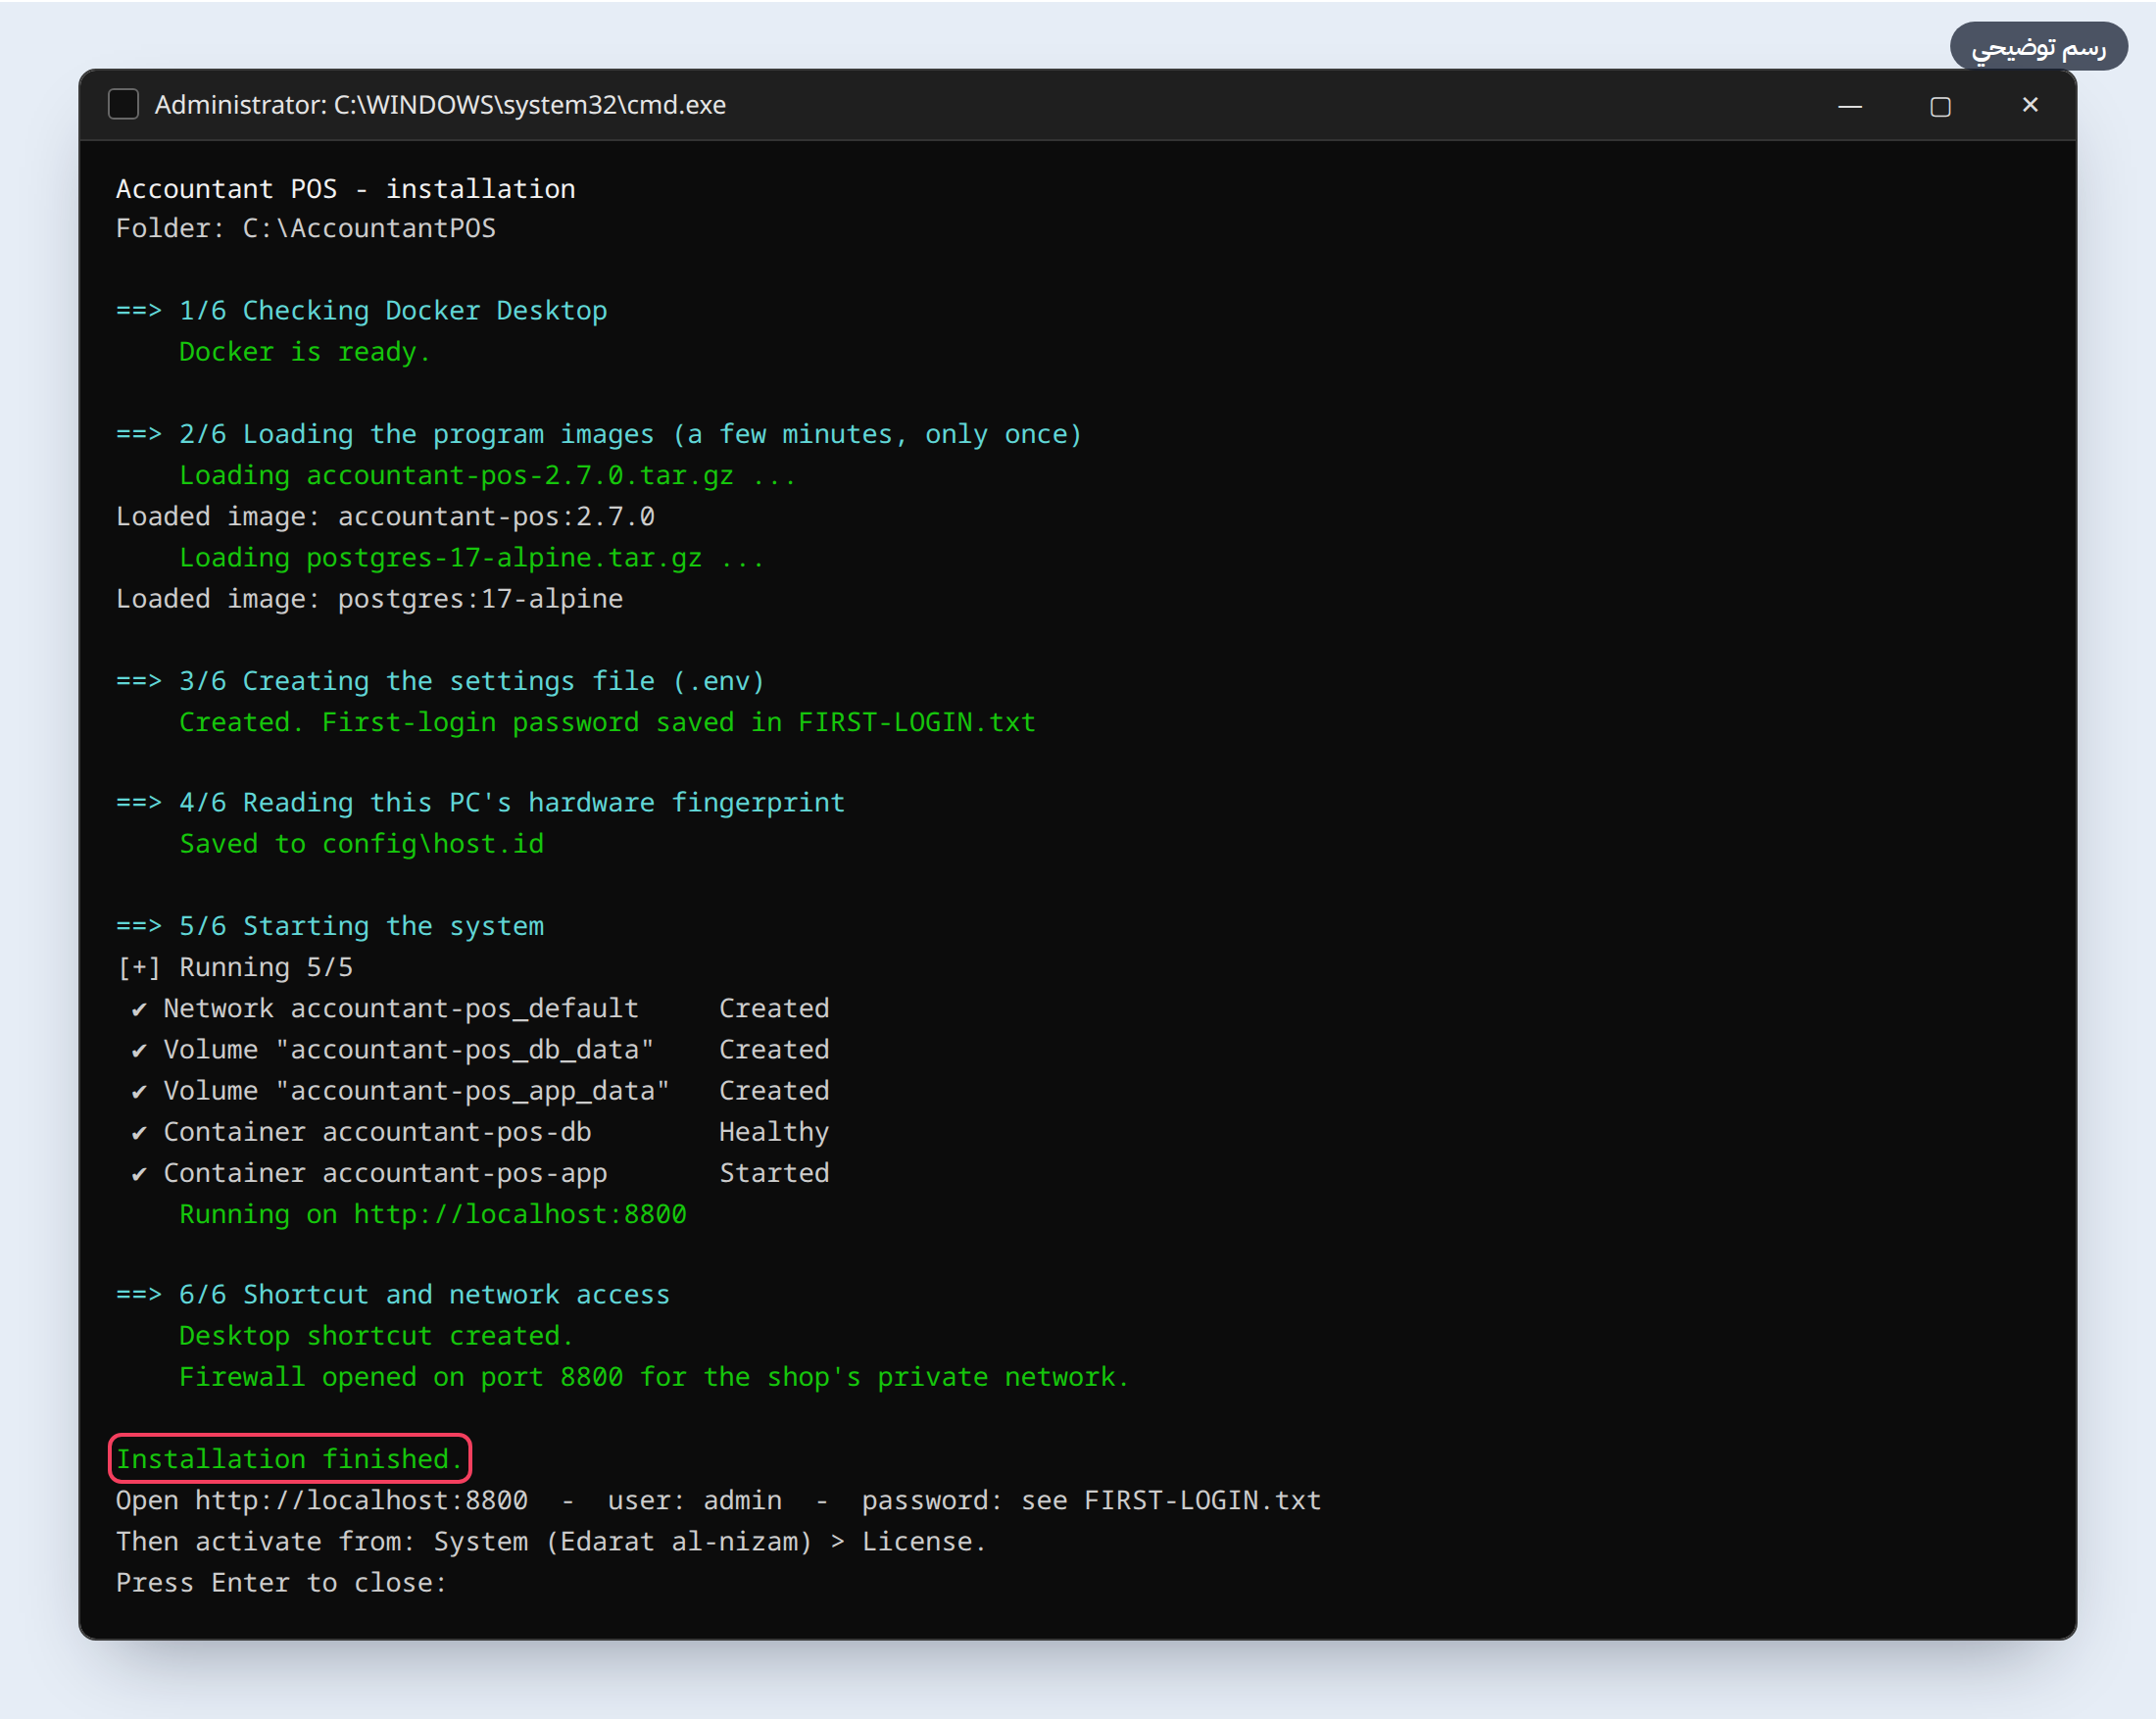Click the 'Firewall opened on port 8800' line
Viewport: 2156px width, 1719px height.
tap(654, 1377)
